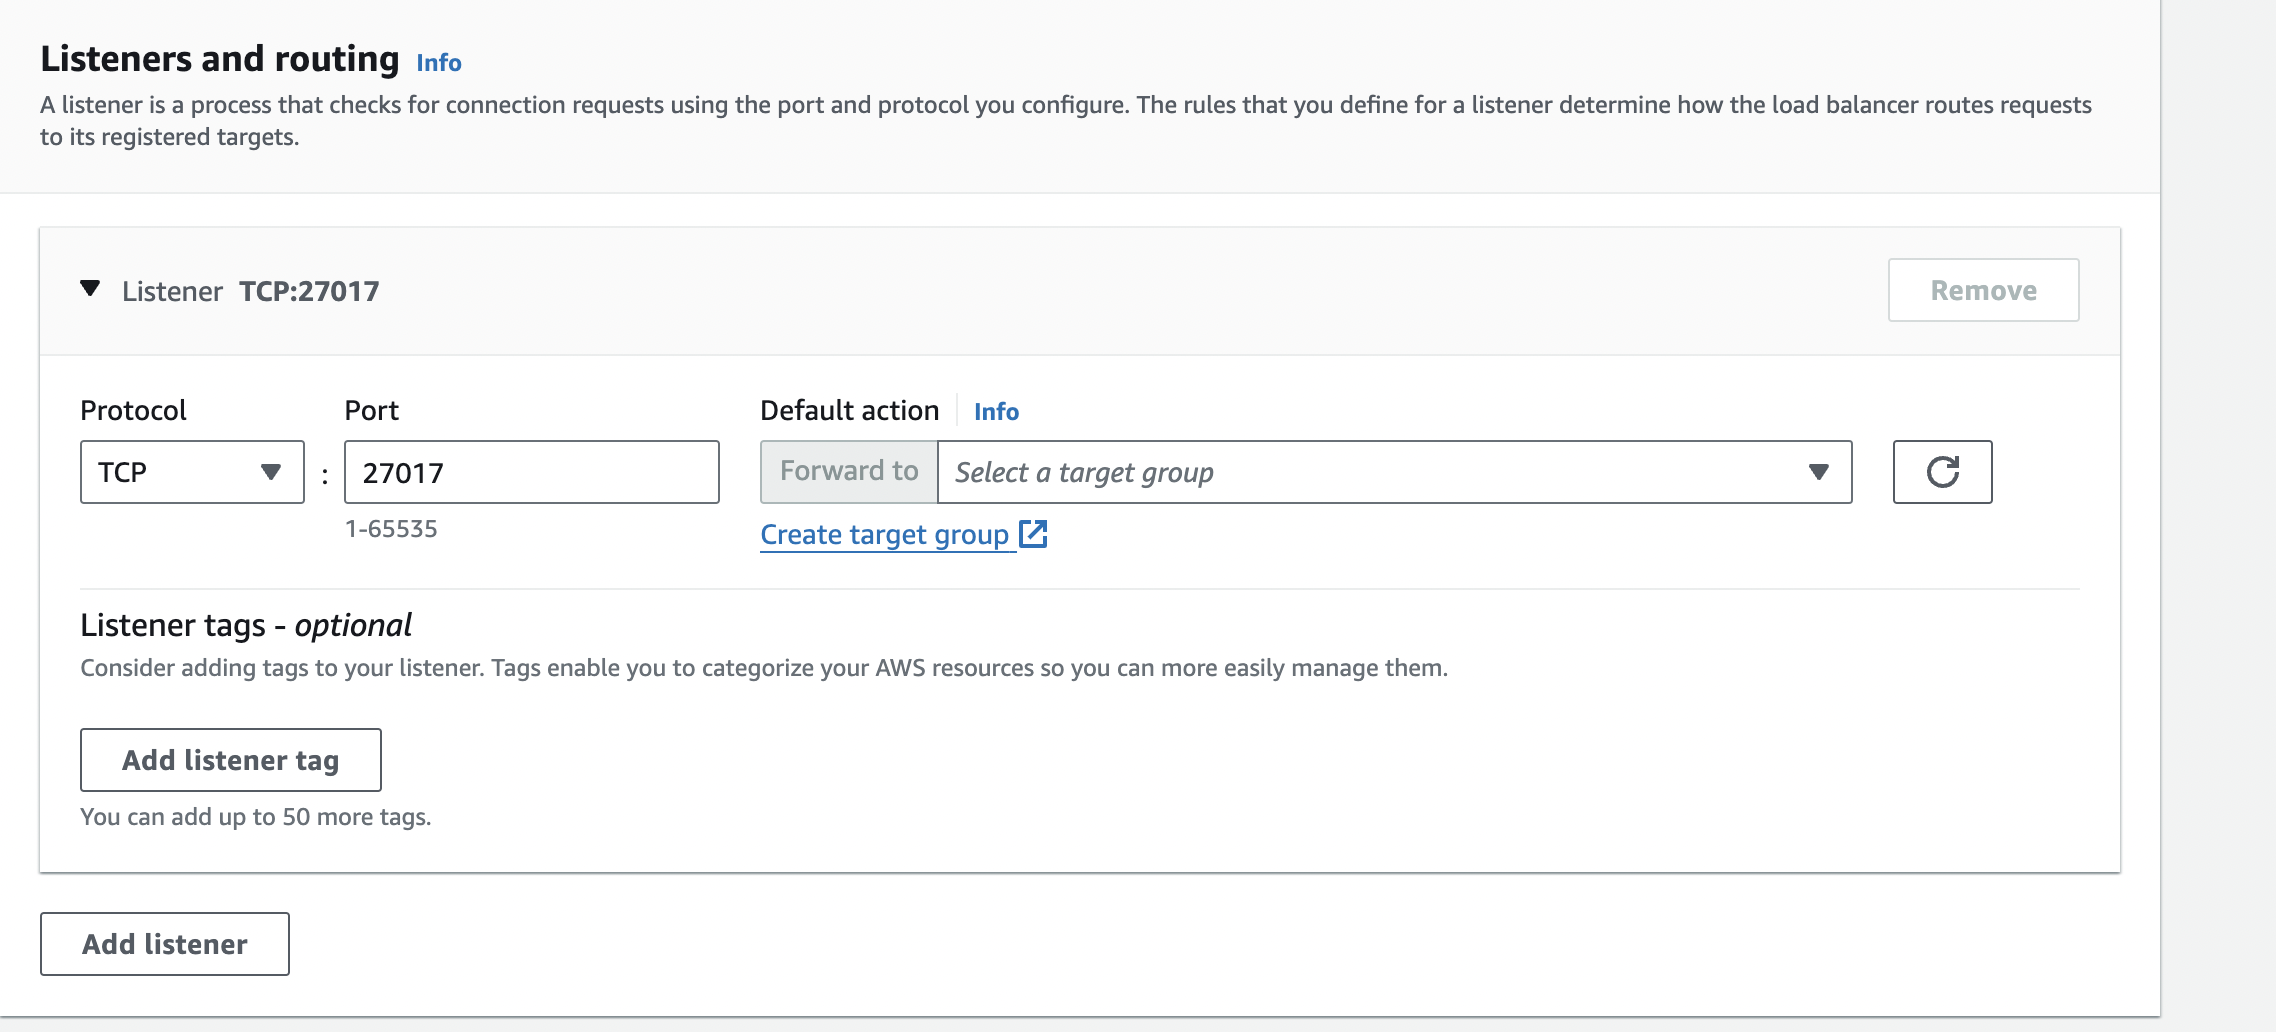Open the Create target group link
The height and width of the screenshot is (1032, 2276).
coord(884,535)
